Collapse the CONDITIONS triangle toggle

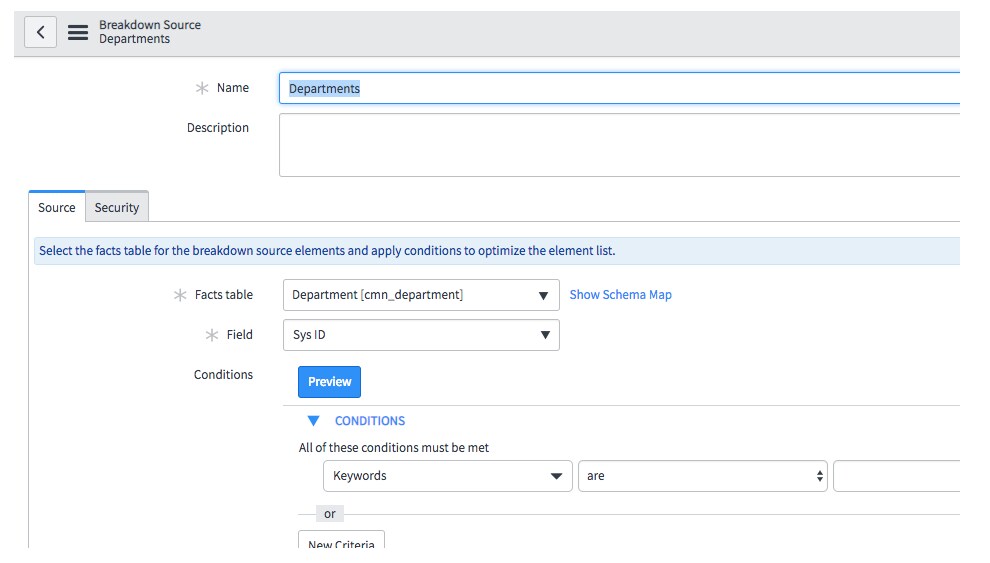click(x=313, y=421)
